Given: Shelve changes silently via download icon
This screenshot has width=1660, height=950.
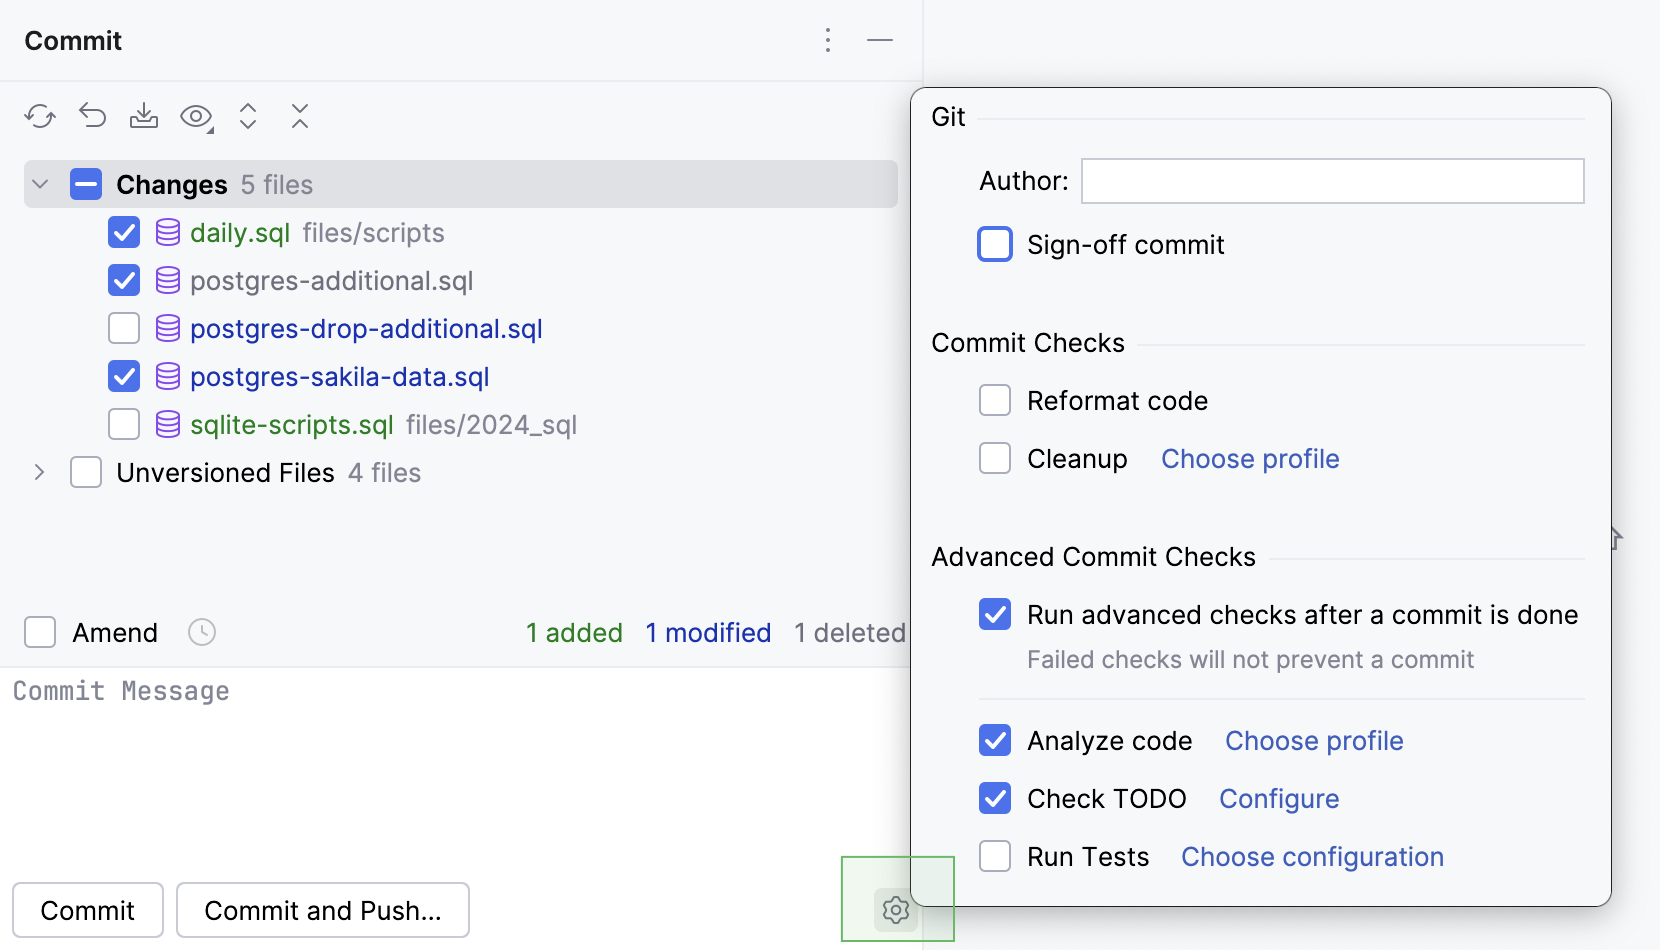Looking at the screenshot, I should pyautogui.click(x=144, y=116).
